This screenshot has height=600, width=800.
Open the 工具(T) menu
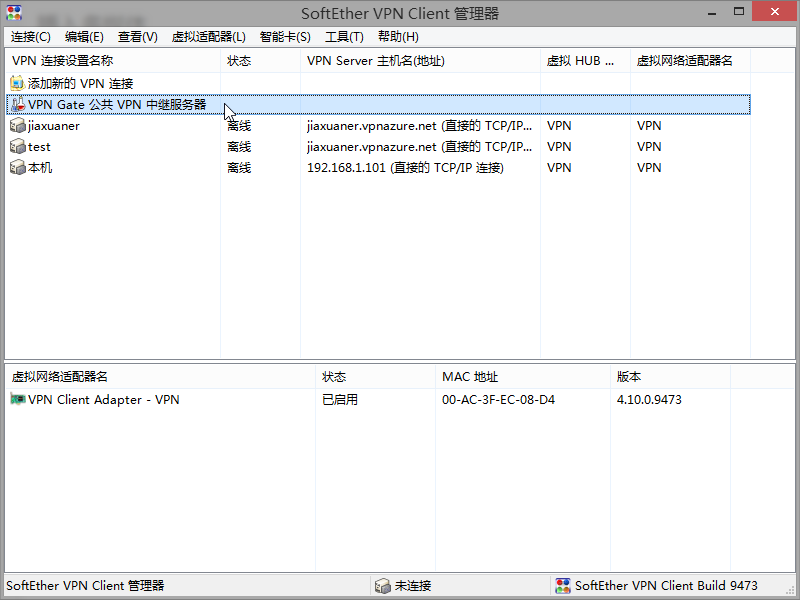click(x=344, y=36)
